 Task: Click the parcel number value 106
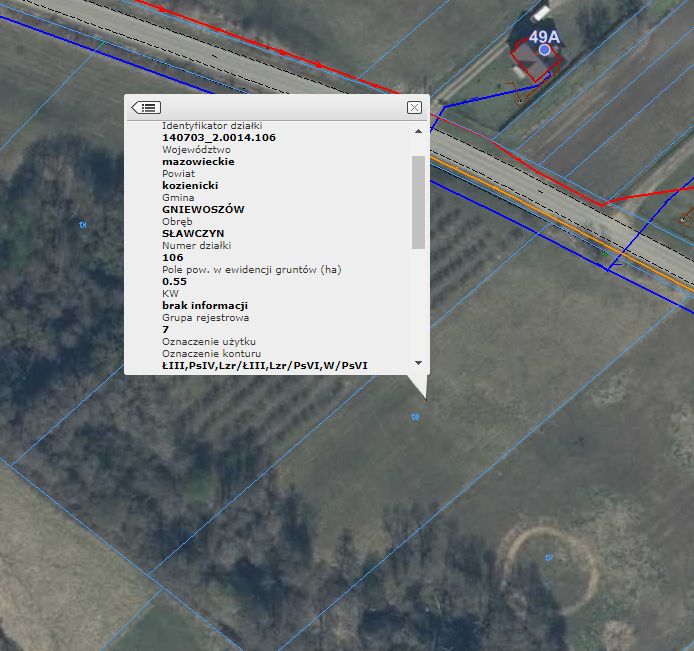click(173, 258)
